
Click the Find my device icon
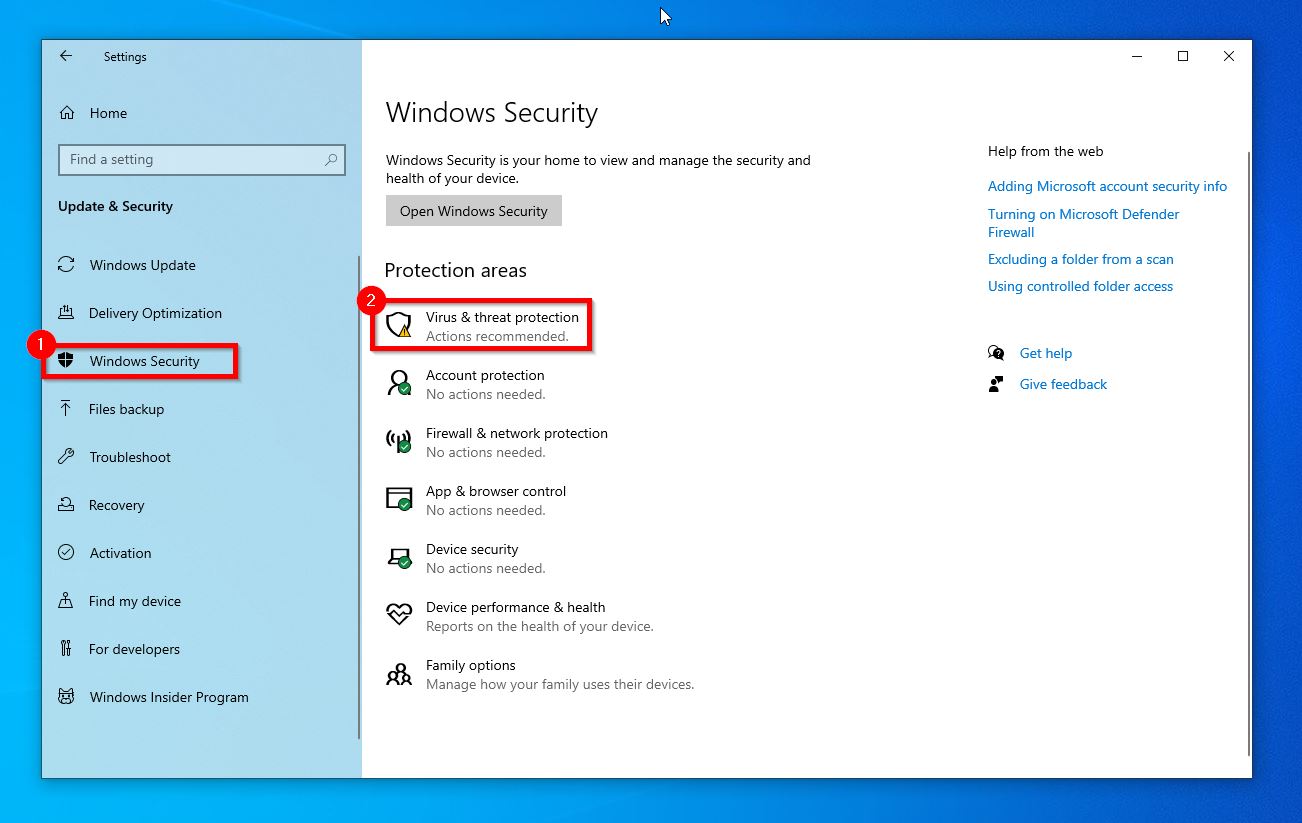point(66,601)
